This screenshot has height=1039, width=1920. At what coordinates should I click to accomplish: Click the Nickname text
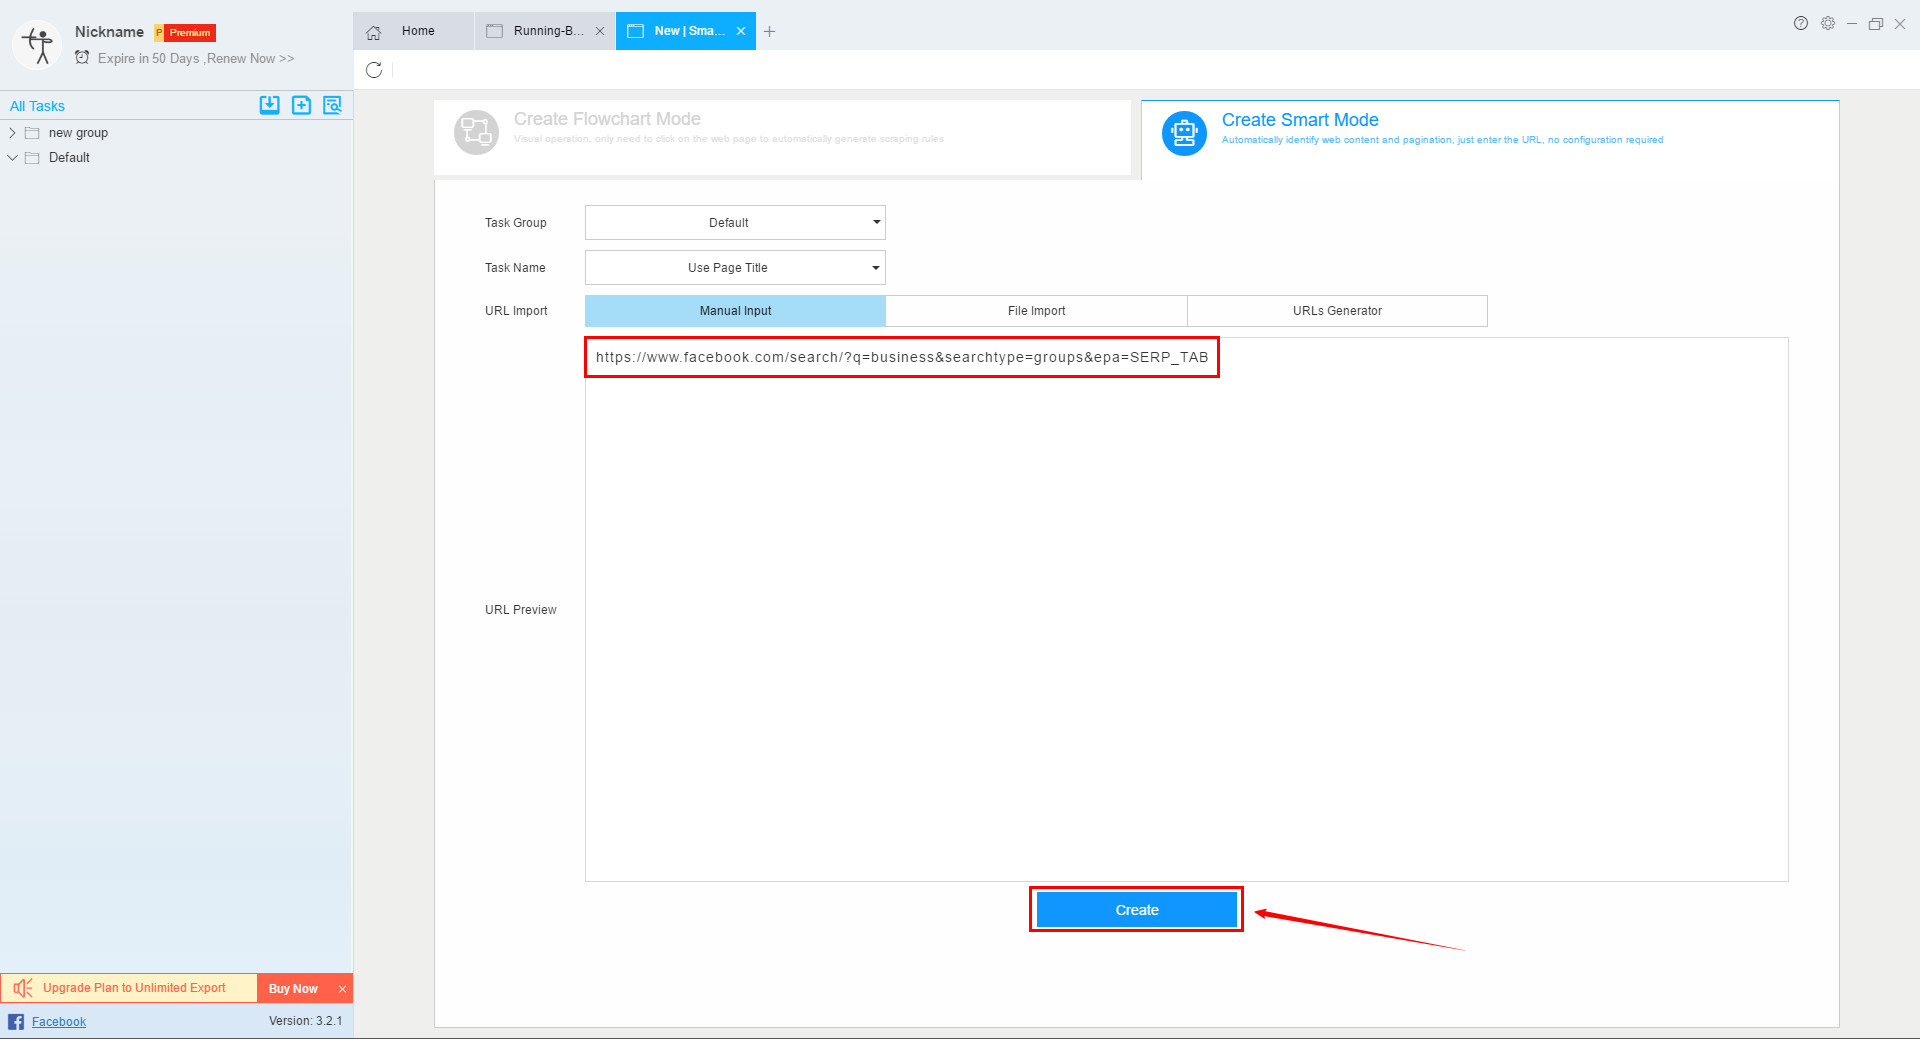coord(109,32)
